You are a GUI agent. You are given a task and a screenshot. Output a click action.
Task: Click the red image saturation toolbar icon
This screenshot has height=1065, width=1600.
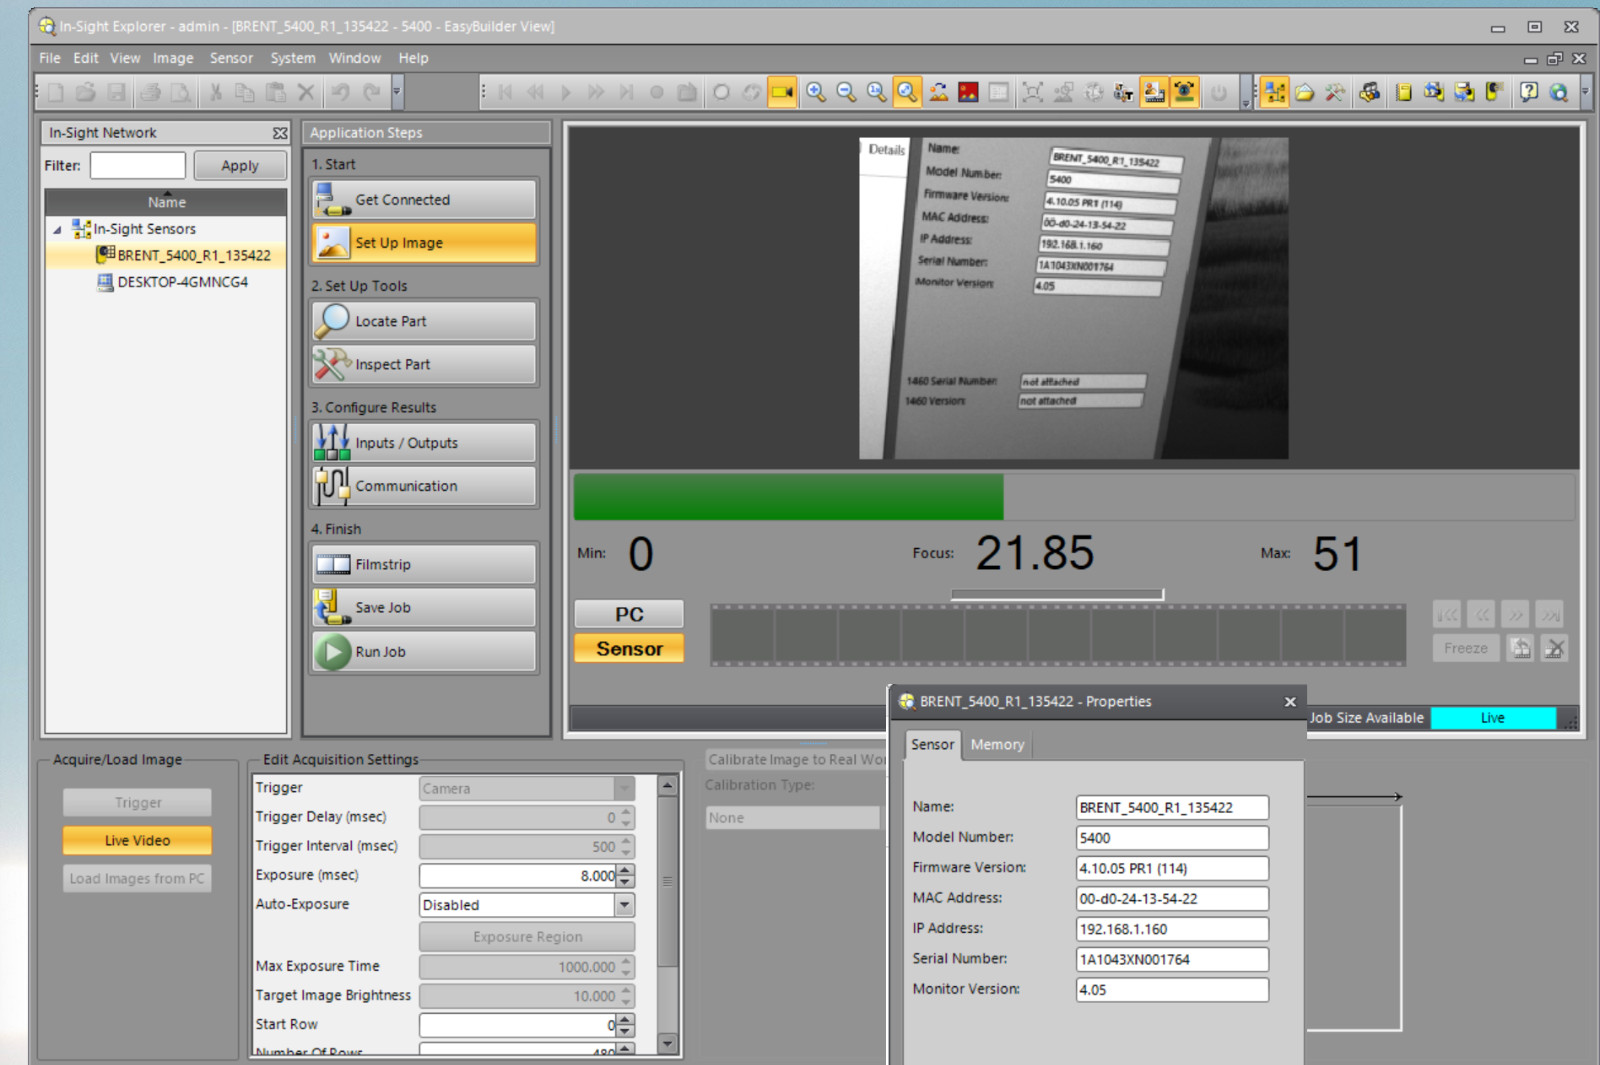point(968,93)
